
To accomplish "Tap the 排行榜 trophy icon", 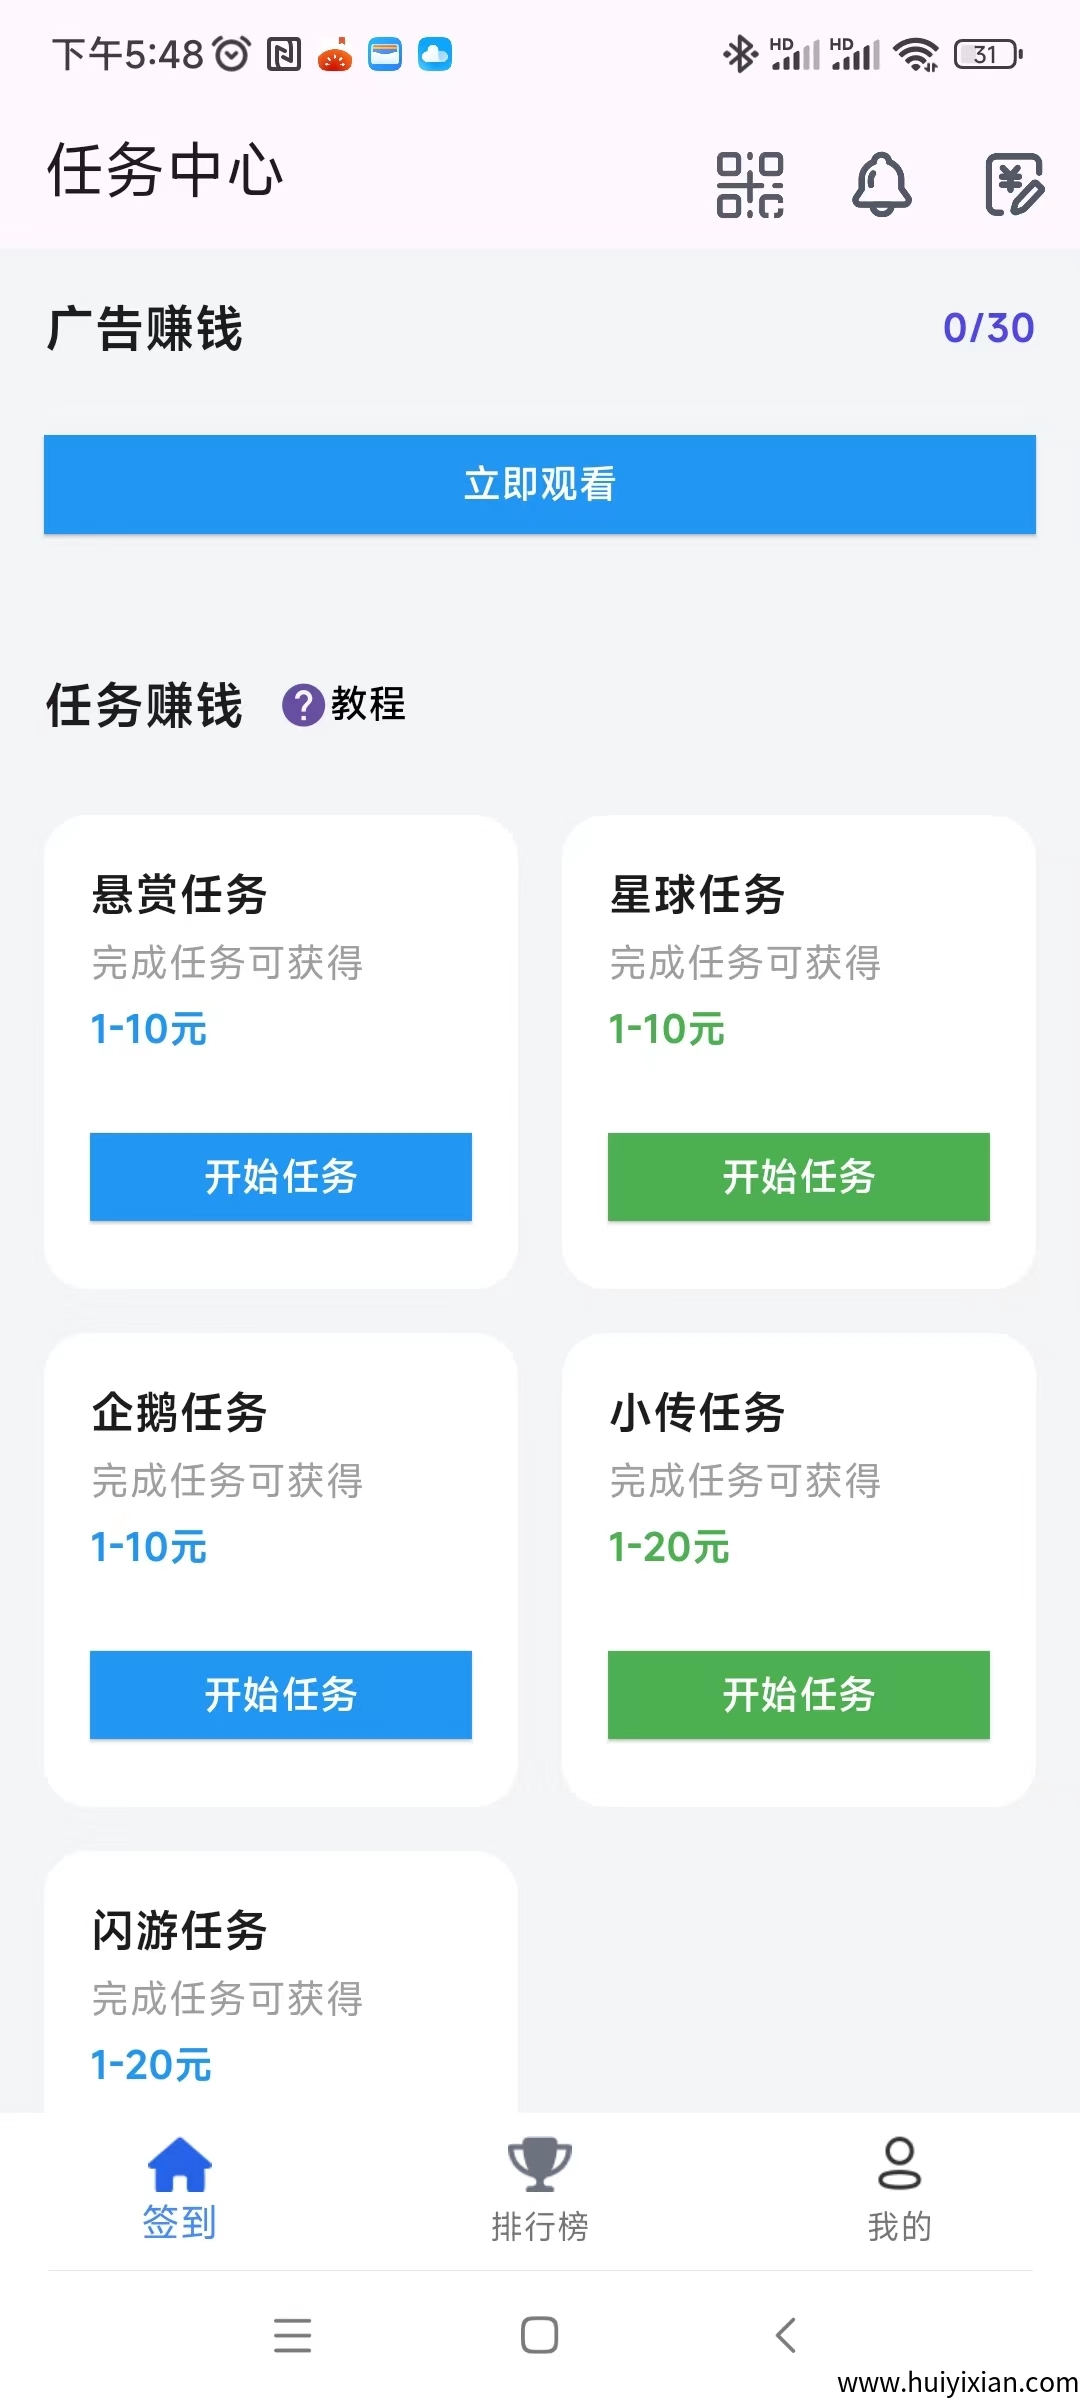I will 540,2163.
